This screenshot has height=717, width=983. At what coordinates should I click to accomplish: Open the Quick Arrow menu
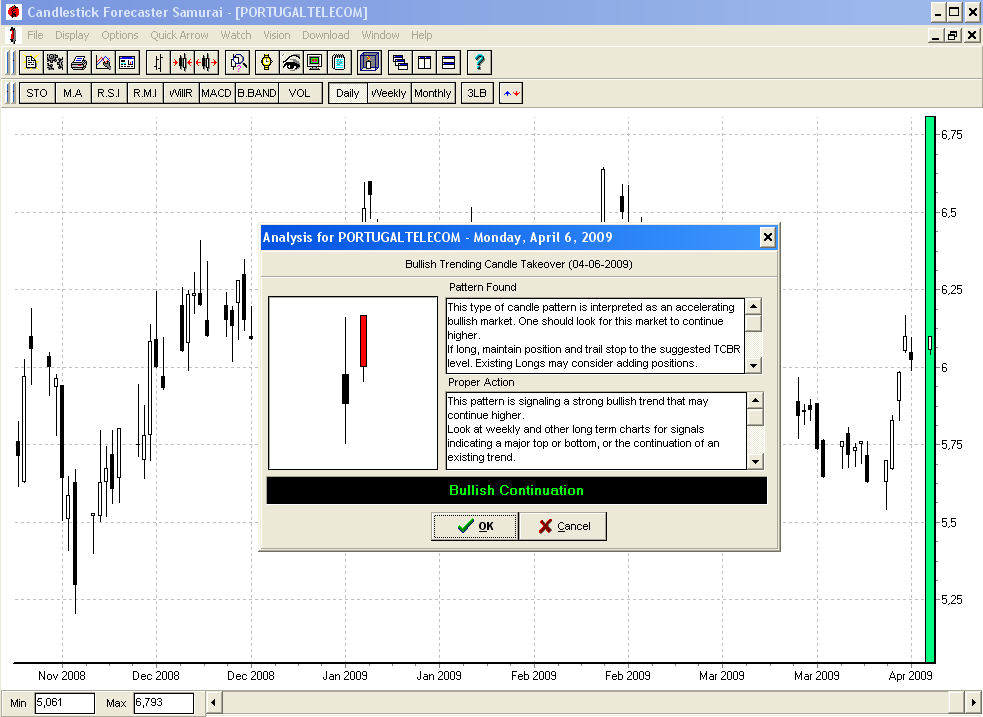pos(179,35)
